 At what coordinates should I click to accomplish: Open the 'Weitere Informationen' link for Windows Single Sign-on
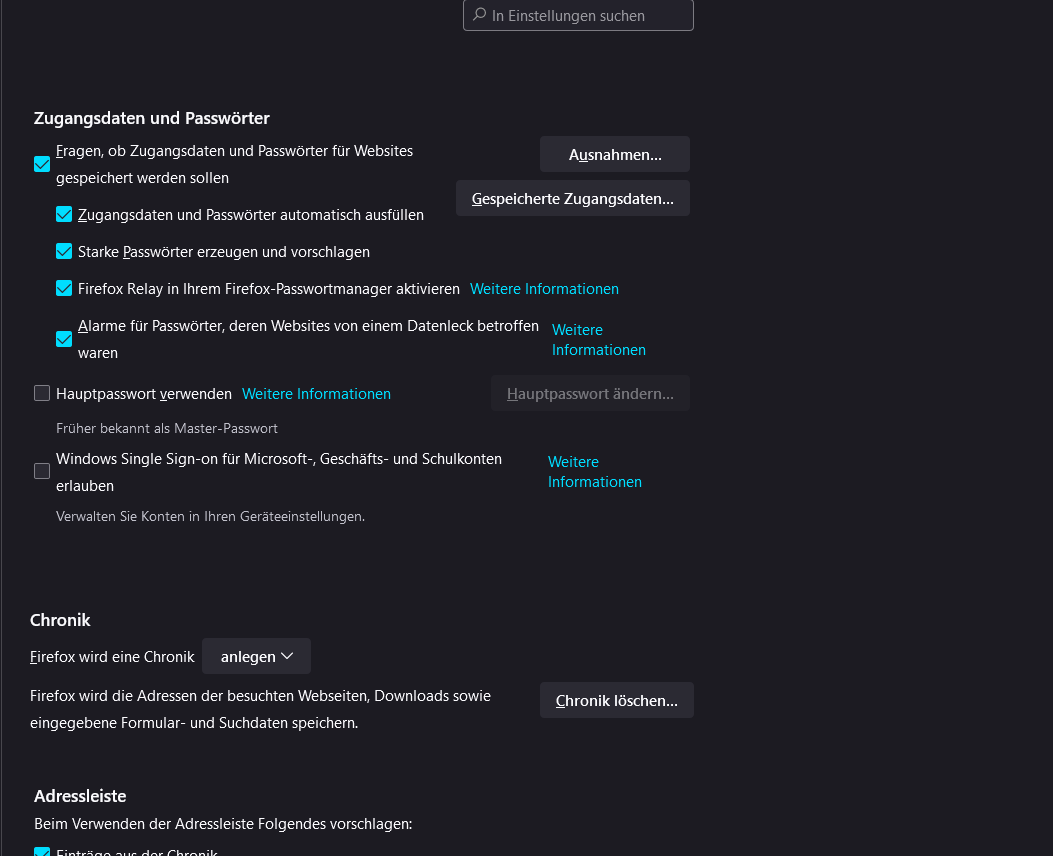tap(594, 472)
